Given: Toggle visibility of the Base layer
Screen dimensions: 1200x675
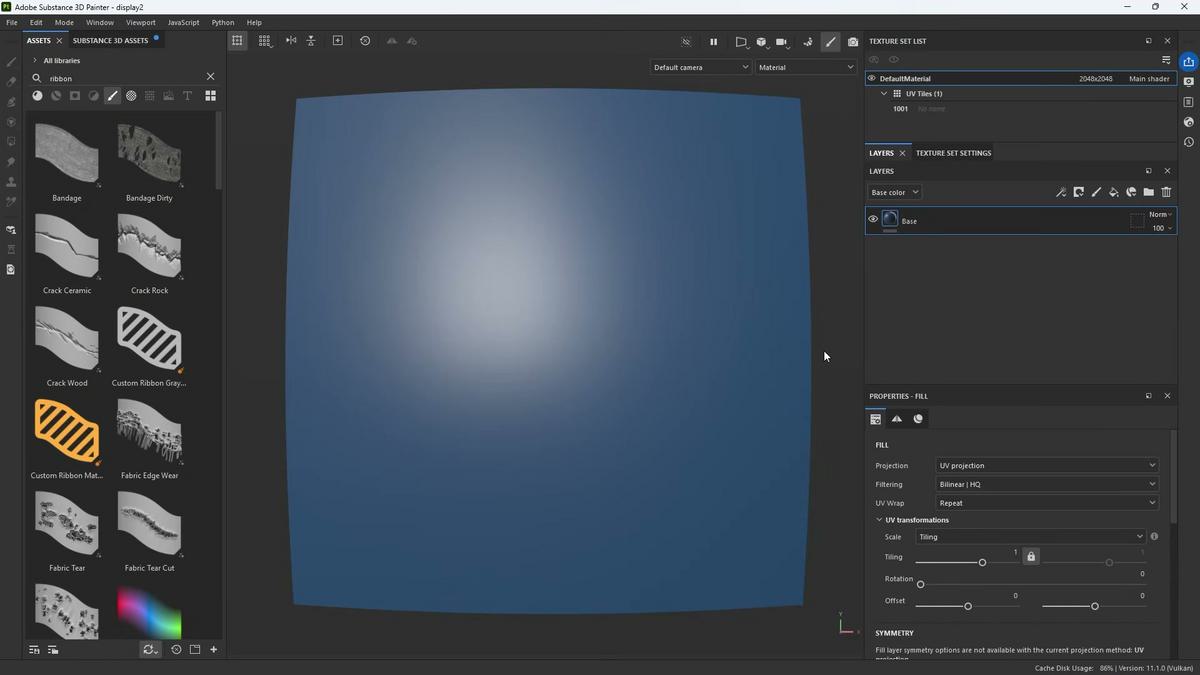Looking at the screenshot, I should pyautogui.click(x=873, y=218).
